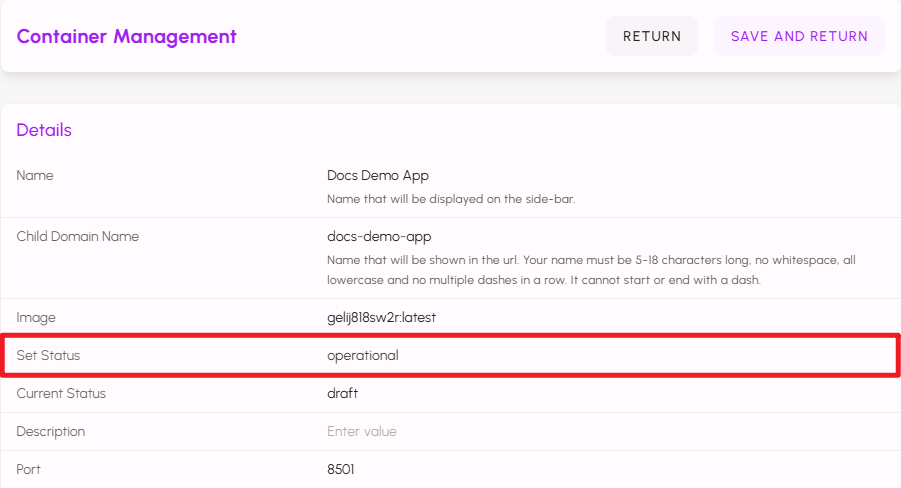Click the child domain URL rules hint

tap(591, 270)
